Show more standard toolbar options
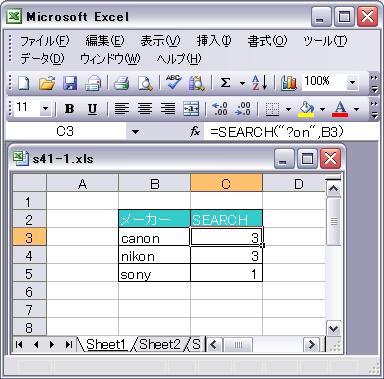This screenshot has width=384, height=379. point(374,83)
